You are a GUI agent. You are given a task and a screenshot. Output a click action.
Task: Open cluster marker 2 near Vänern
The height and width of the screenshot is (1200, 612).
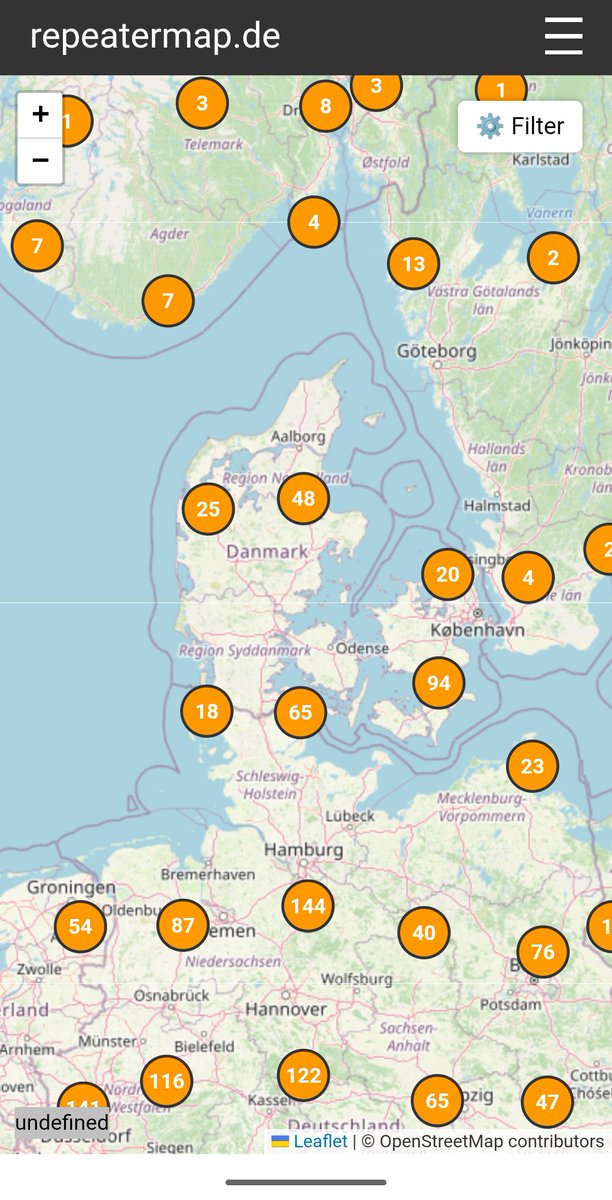pyautogui.click(x=553, y=257)
